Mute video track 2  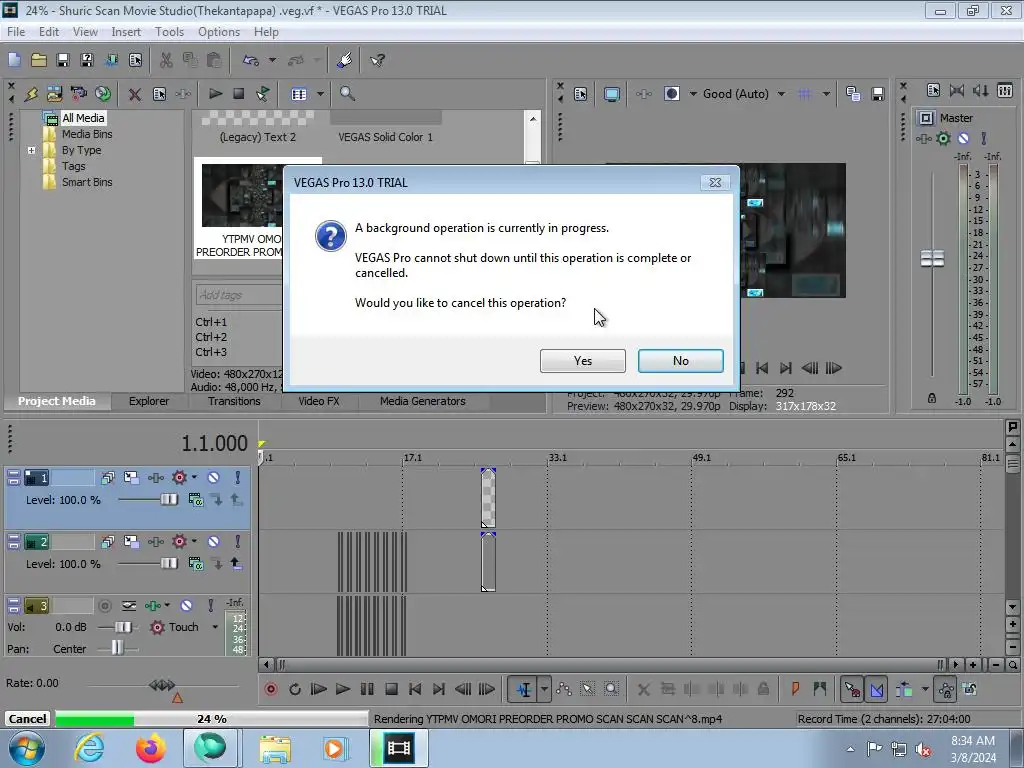tap(213, 541)
